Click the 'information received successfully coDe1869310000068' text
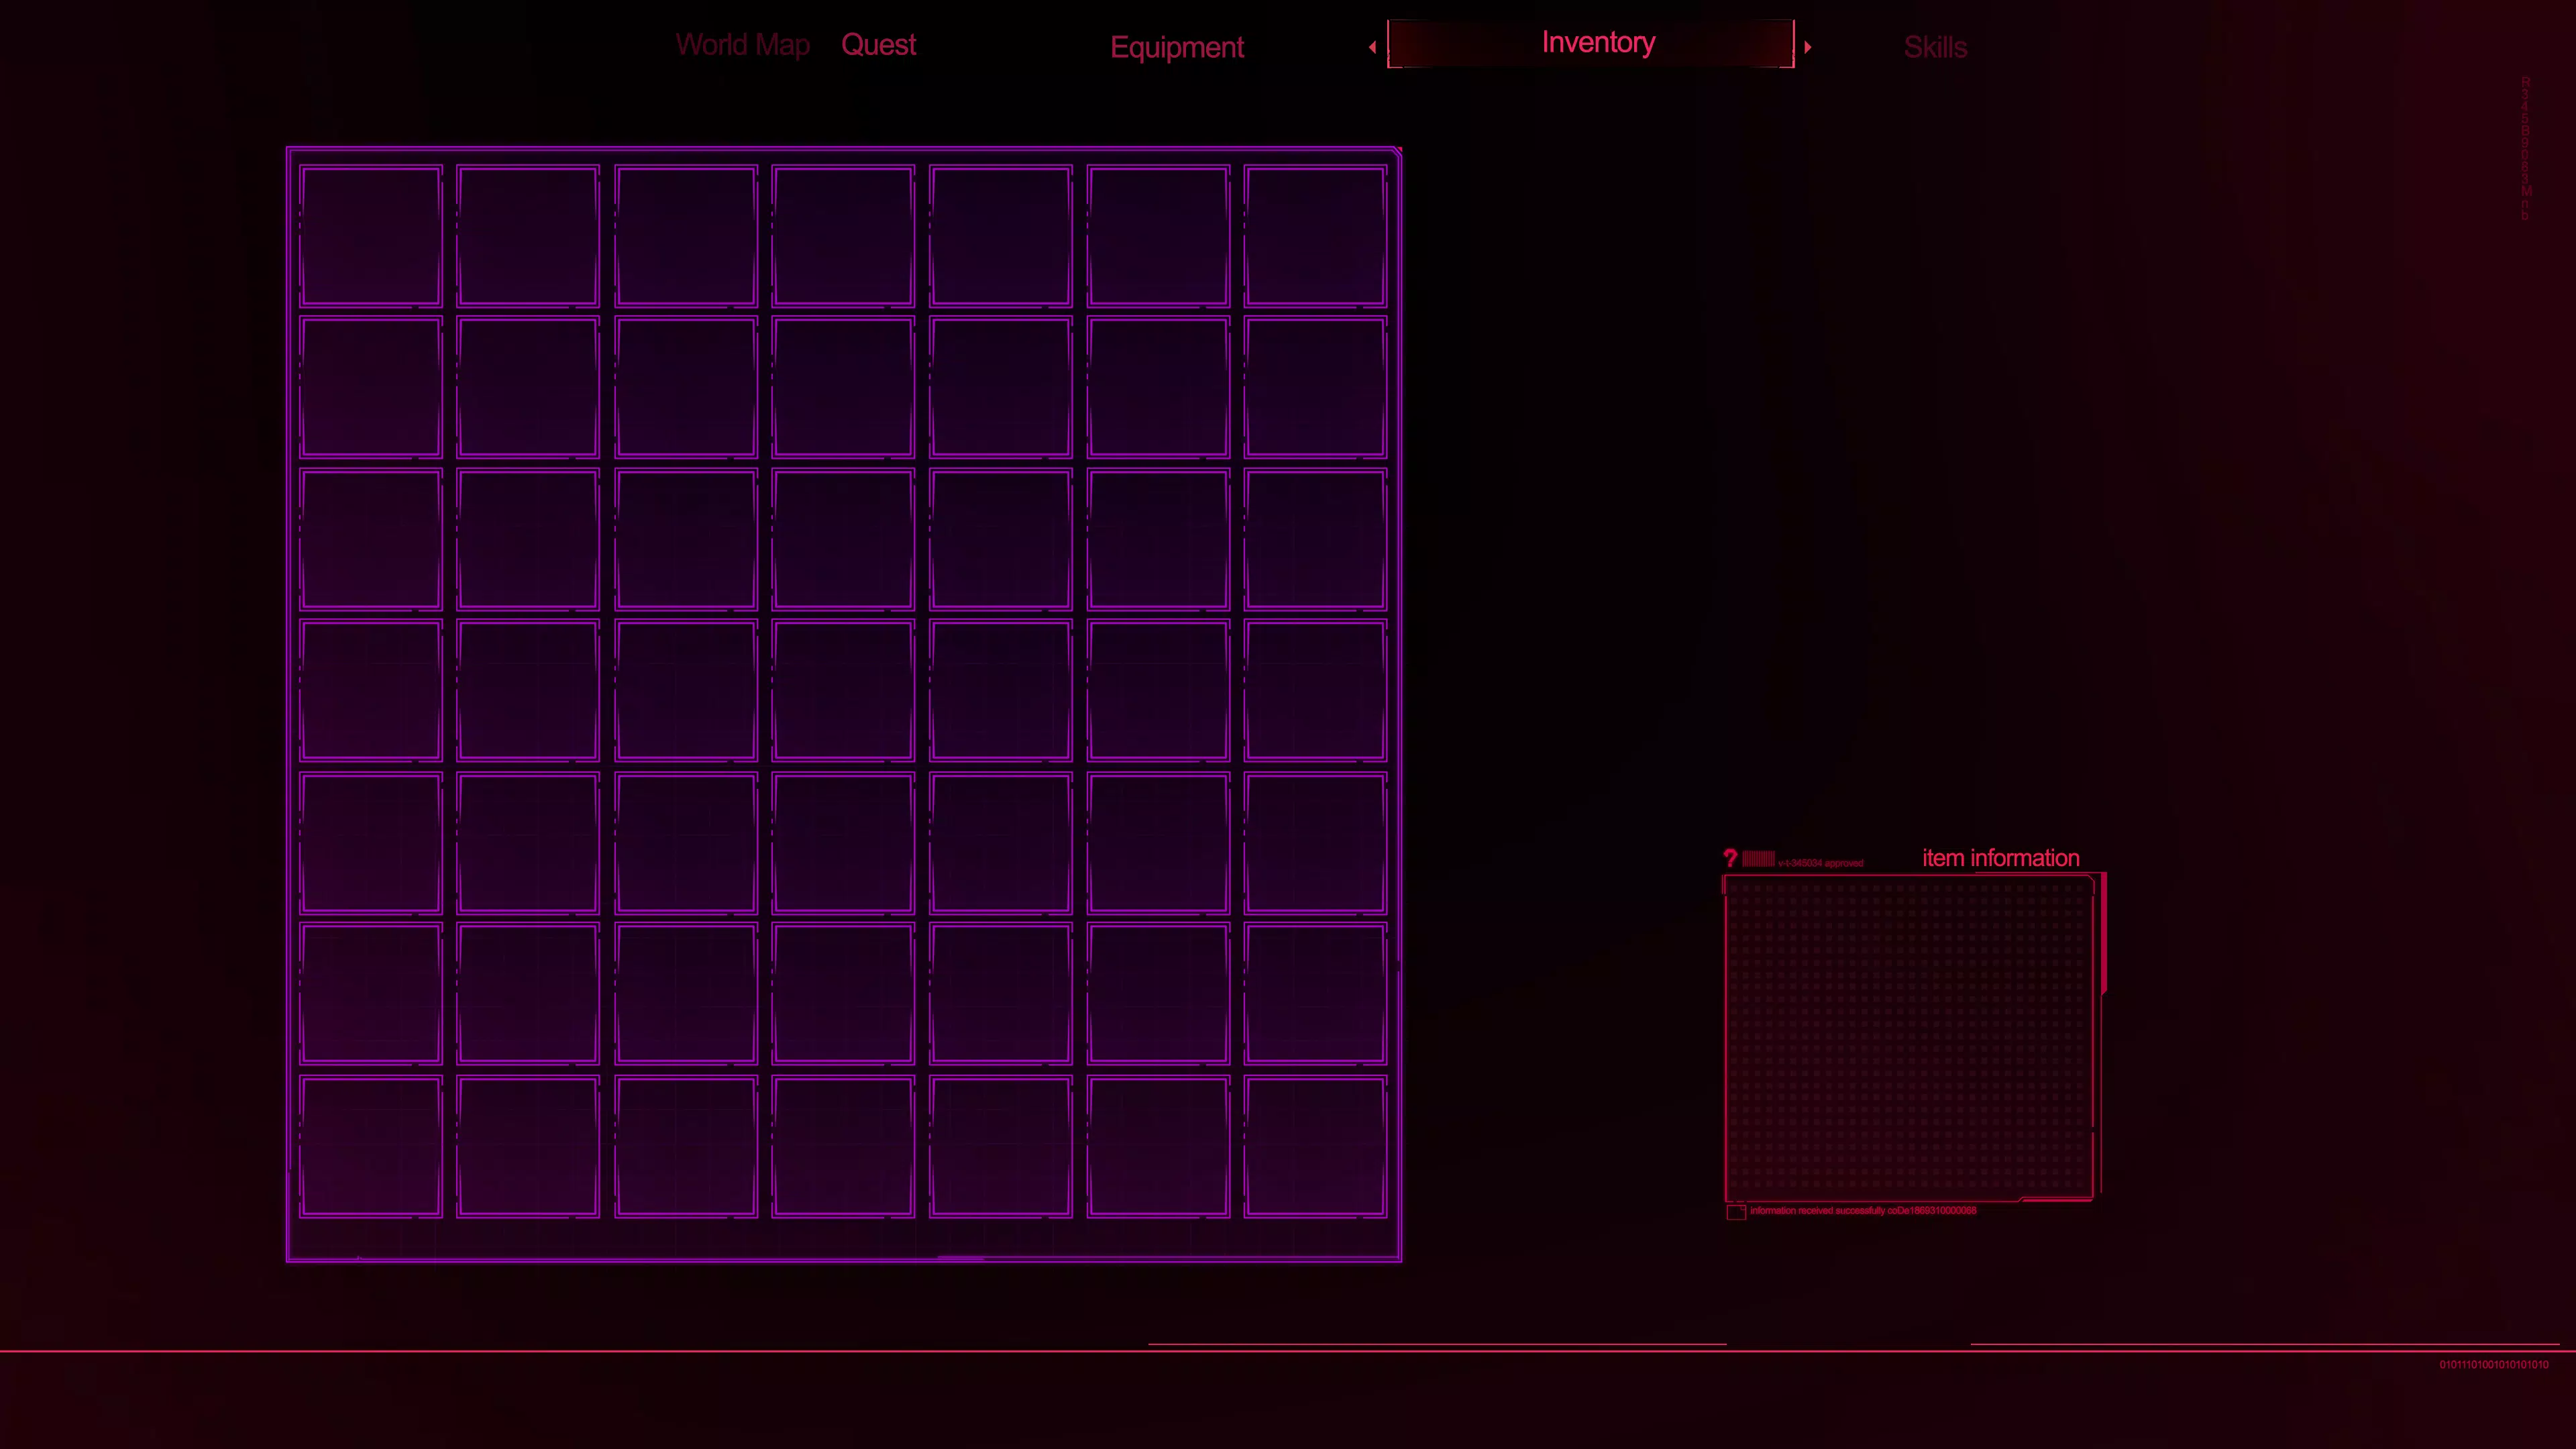Viewport: 2576px width, 1449px height. pos(1863,1210)
